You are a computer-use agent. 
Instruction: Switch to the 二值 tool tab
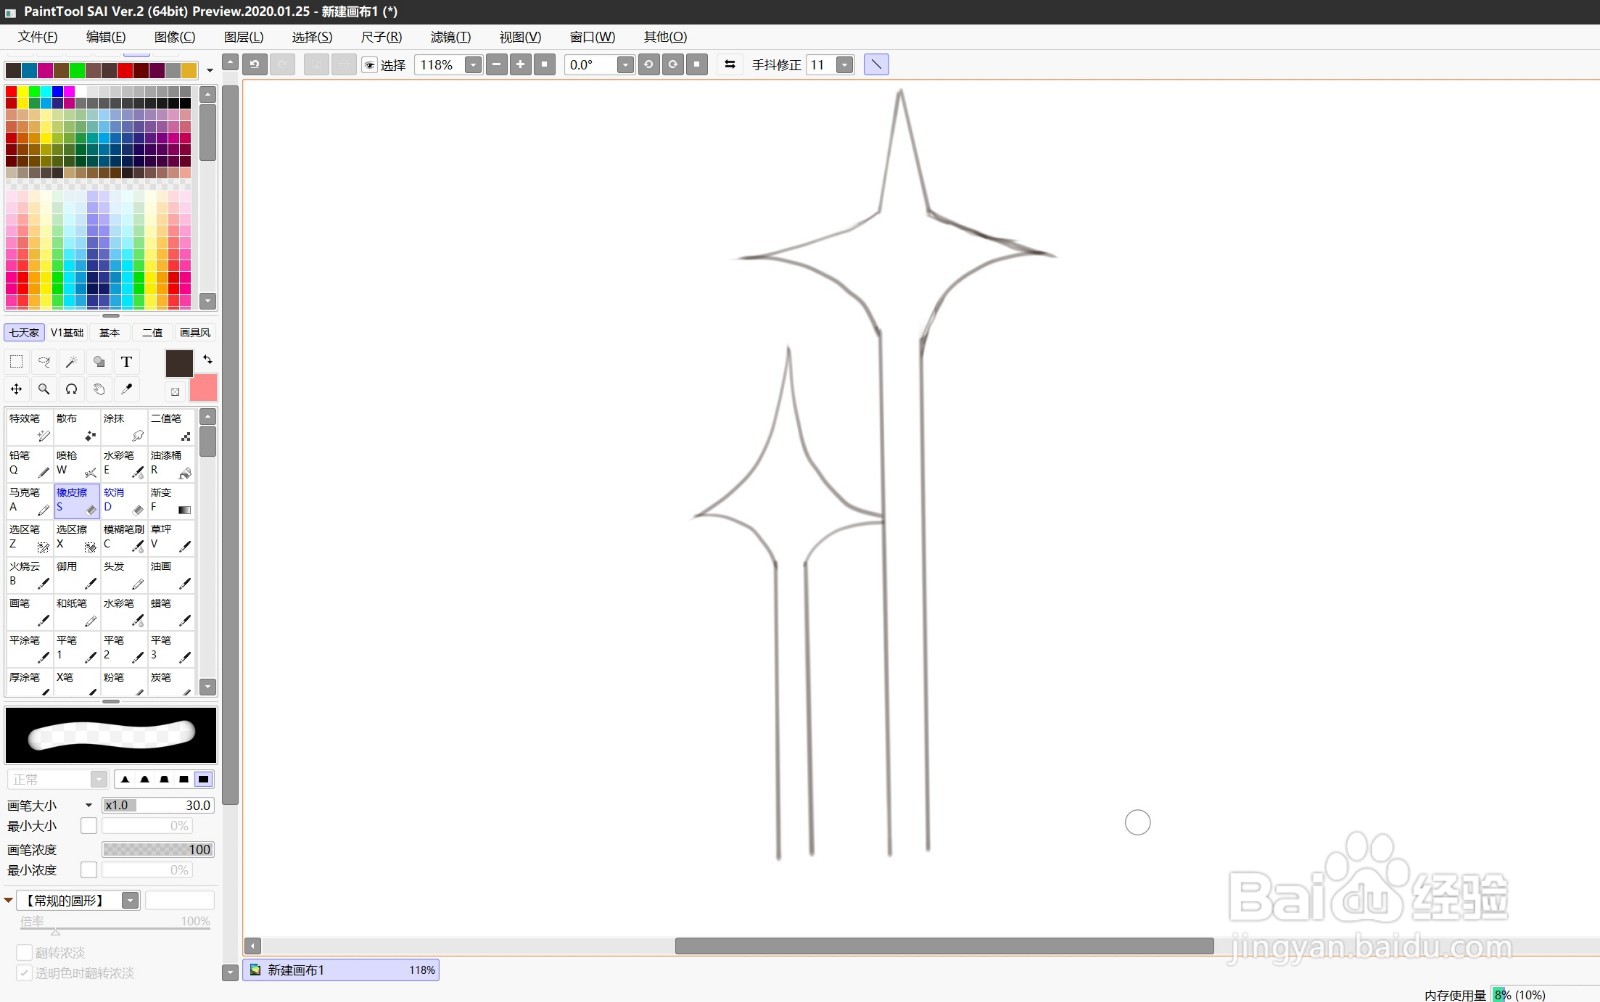click(152, 333)
